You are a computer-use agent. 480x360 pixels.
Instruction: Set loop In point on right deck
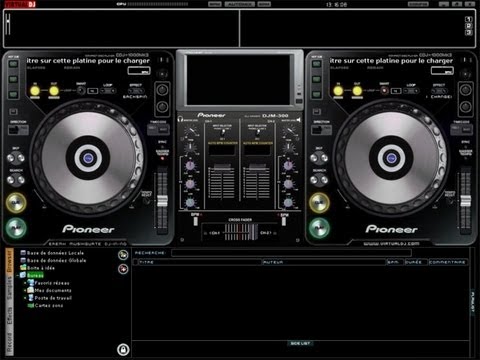point(338,90)
